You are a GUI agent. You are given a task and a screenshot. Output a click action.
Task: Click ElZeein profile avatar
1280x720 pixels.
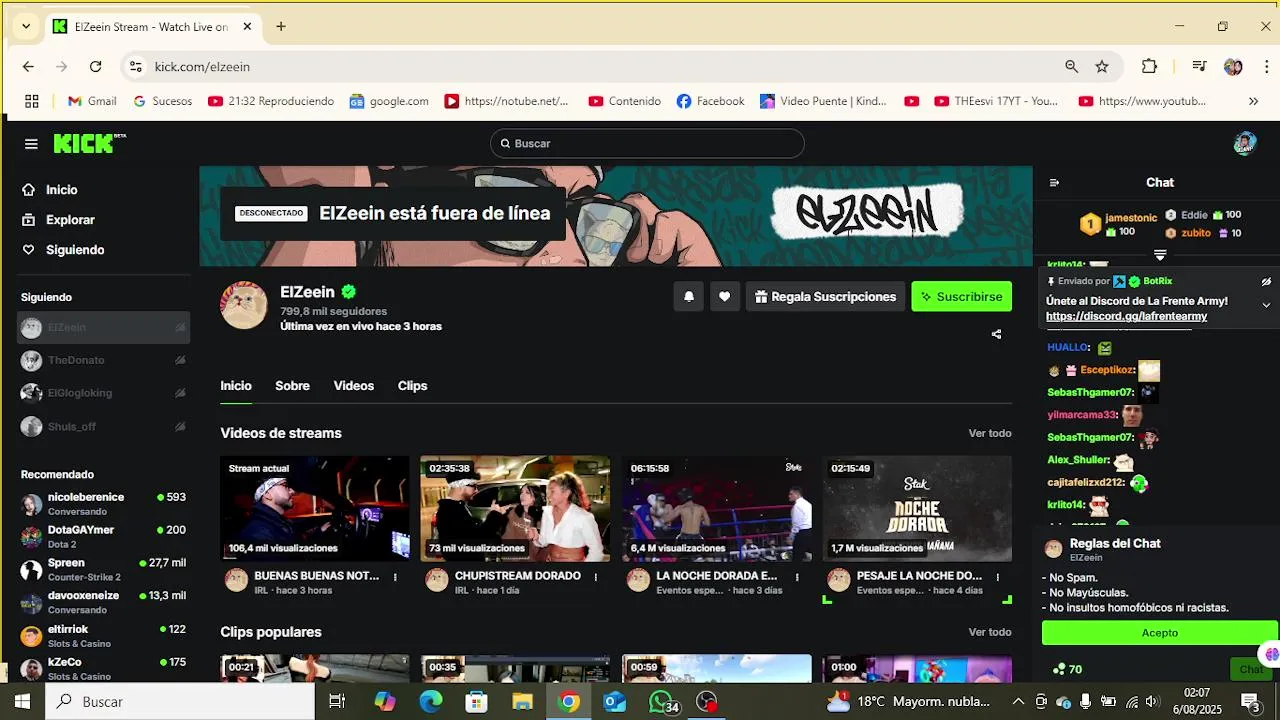[244, 305]
